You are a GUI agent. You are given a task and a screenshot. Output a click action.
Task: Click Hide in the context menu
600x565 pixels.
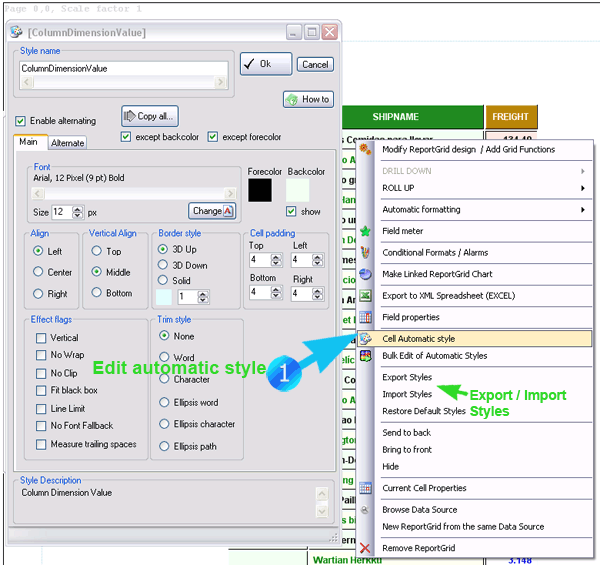pyautogui.click(x=391, y=467)
